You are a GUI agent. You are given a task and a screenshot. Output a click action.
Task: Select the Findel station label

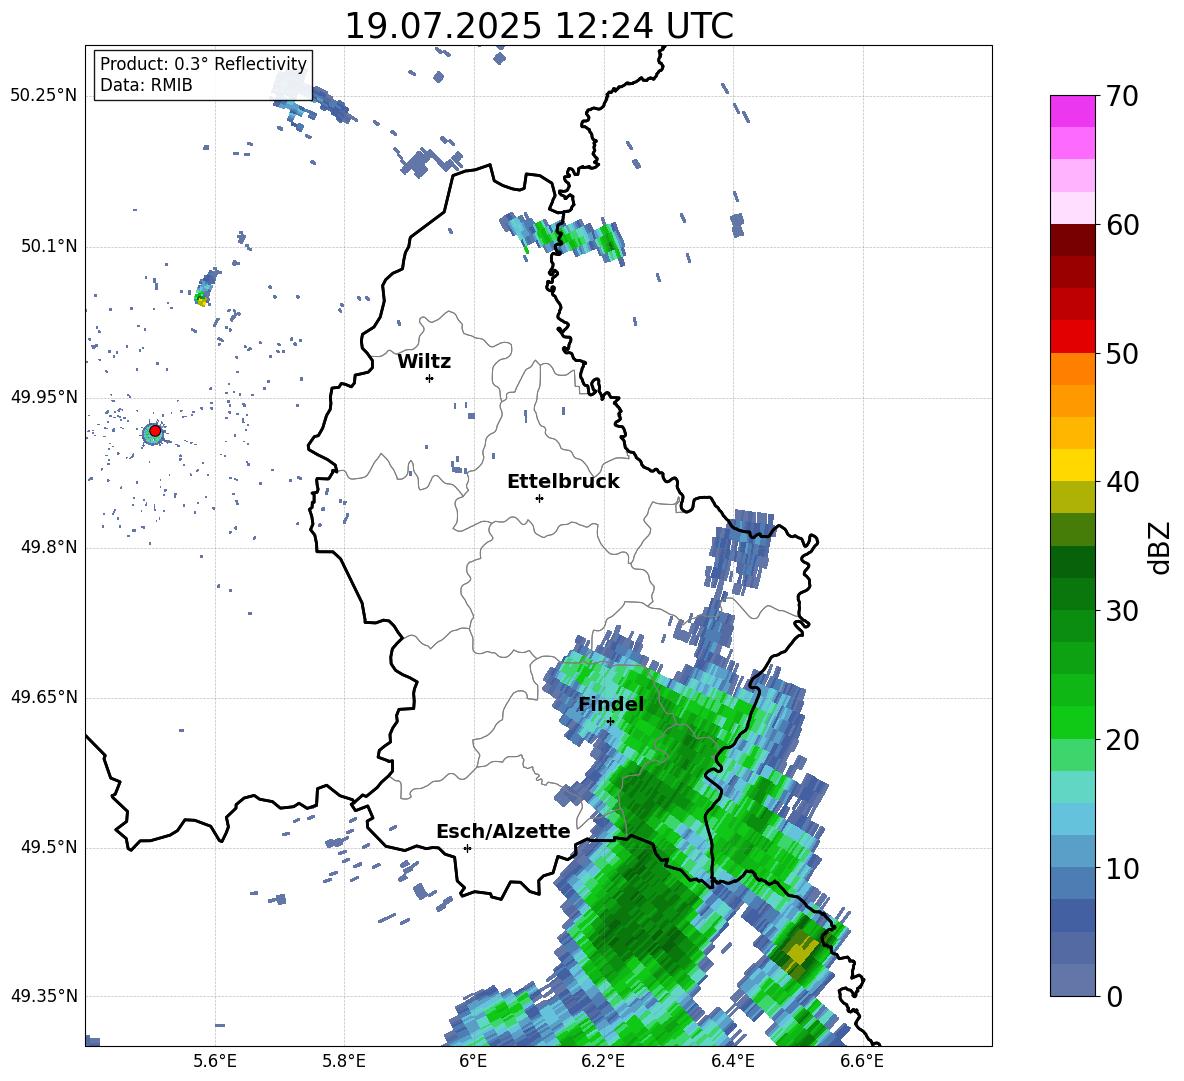click(x=611, y=704)
